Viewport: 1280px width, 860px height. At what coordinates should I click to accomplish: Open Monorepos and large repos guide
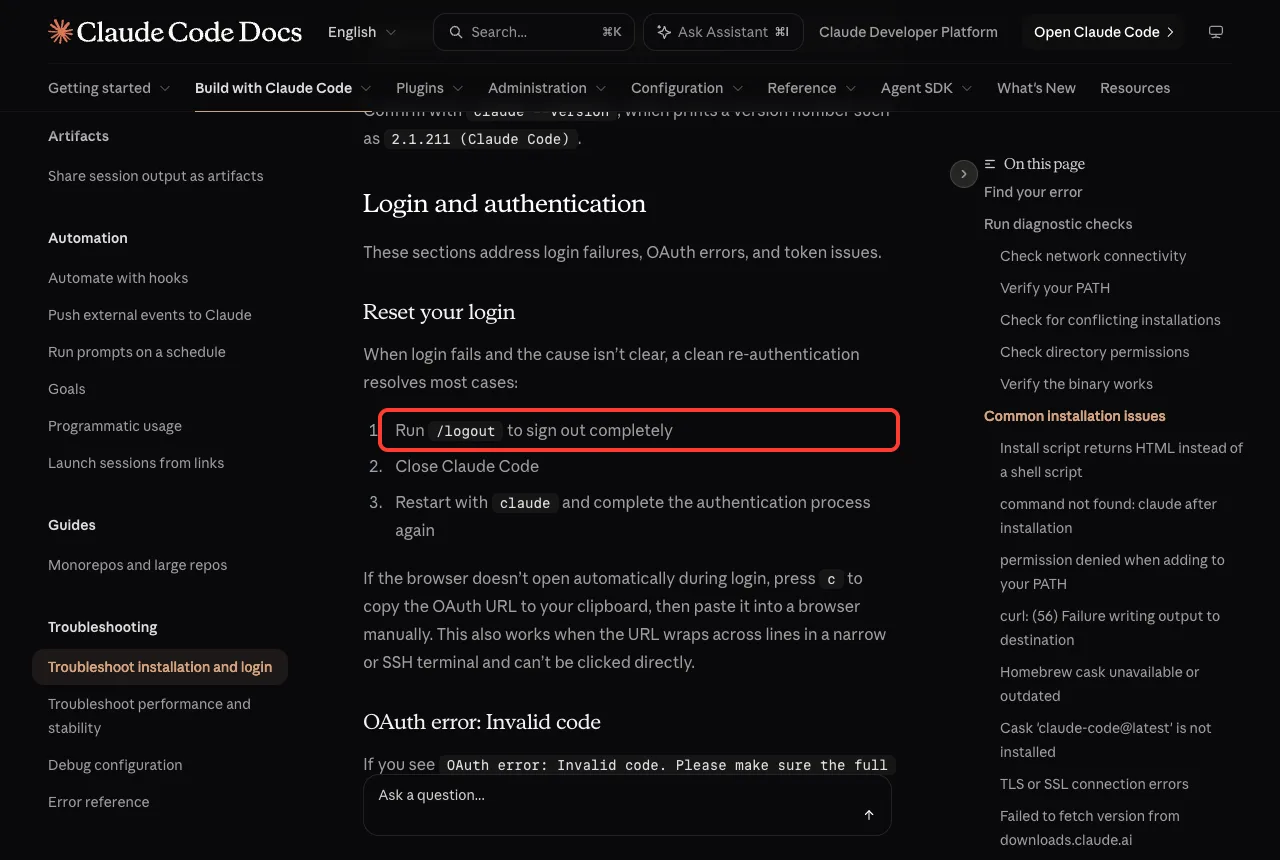point(138,565)
